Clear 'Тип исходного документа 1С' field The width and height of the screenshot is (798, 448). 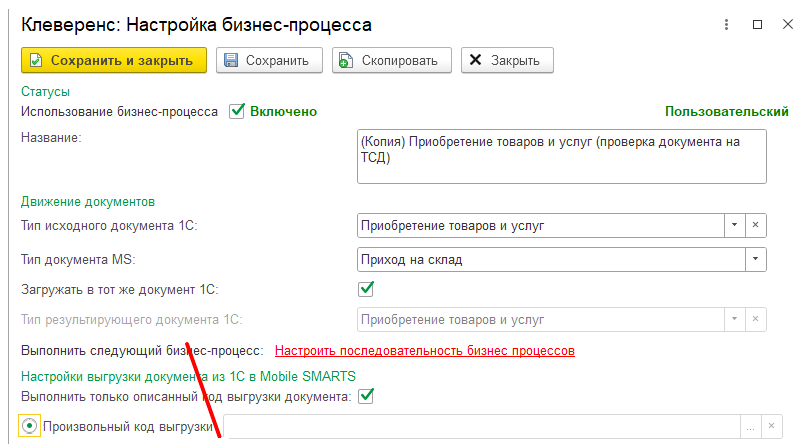756,225
